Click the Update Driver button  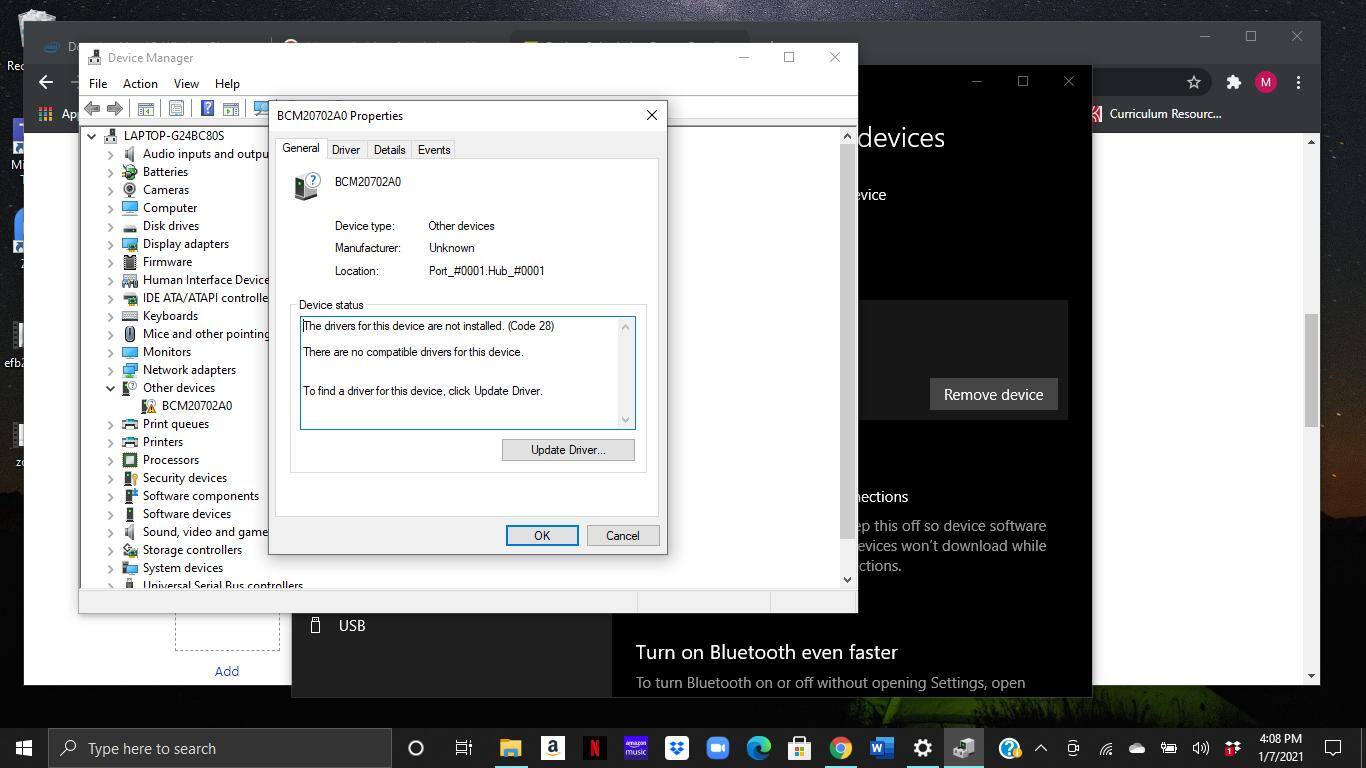point(567,450)
